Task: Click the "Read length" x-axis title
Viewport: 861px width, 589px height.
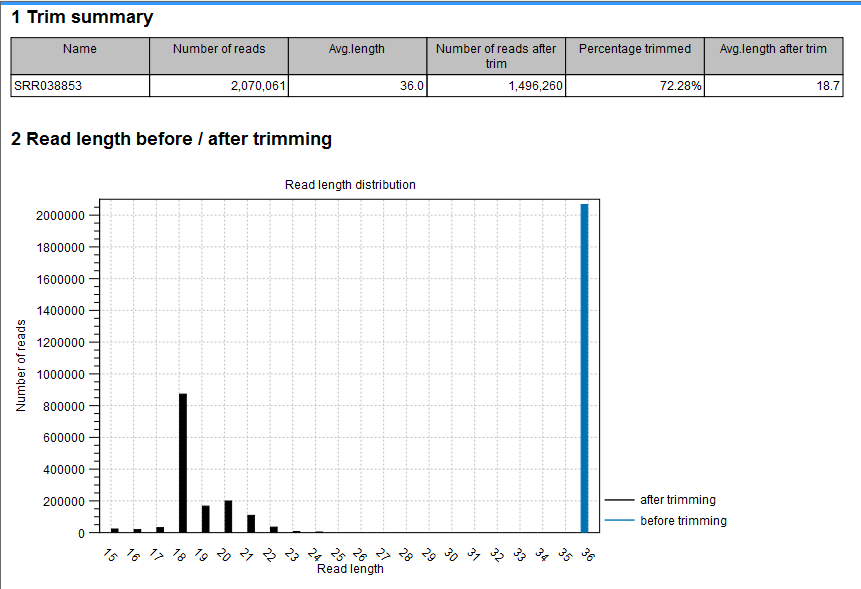Action: (x=349, y=569)
